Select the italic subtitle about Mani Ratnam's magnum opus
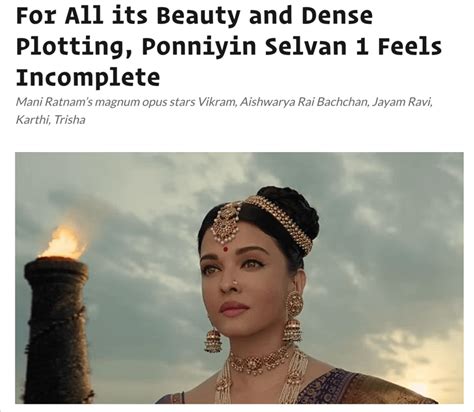 pyautogui.click(x=224, y=110)
